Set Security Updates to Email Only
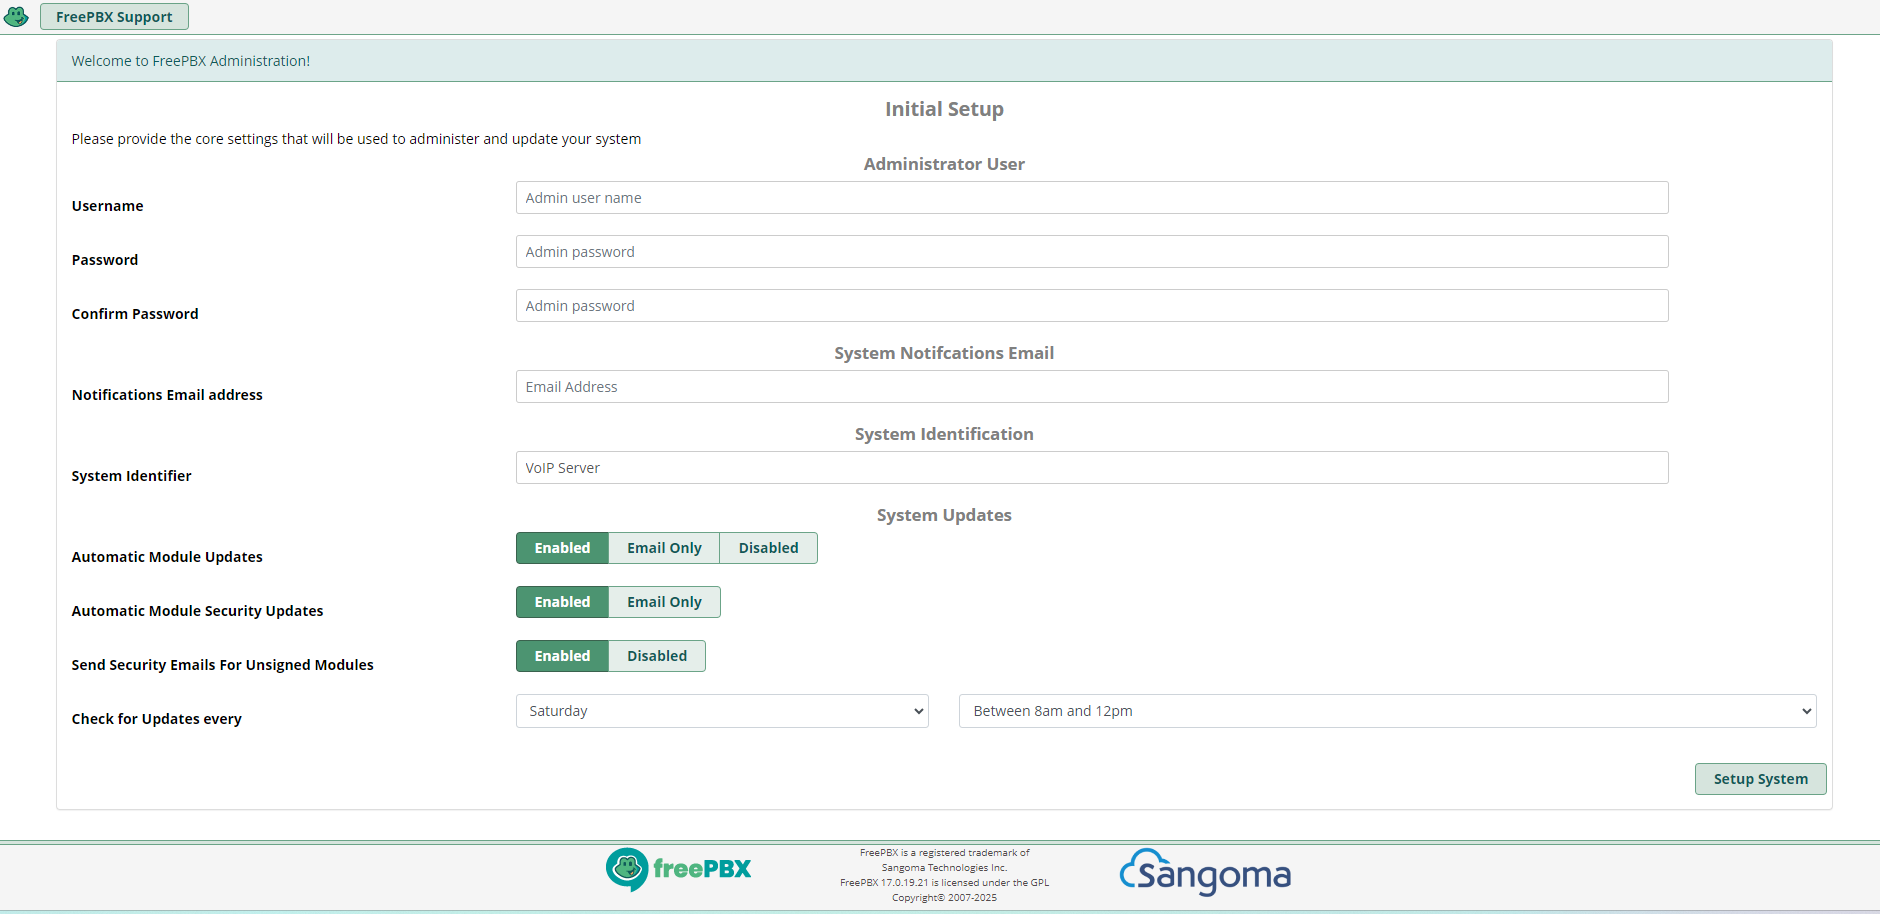1880x914 pixels. click(x=664, y=602)
